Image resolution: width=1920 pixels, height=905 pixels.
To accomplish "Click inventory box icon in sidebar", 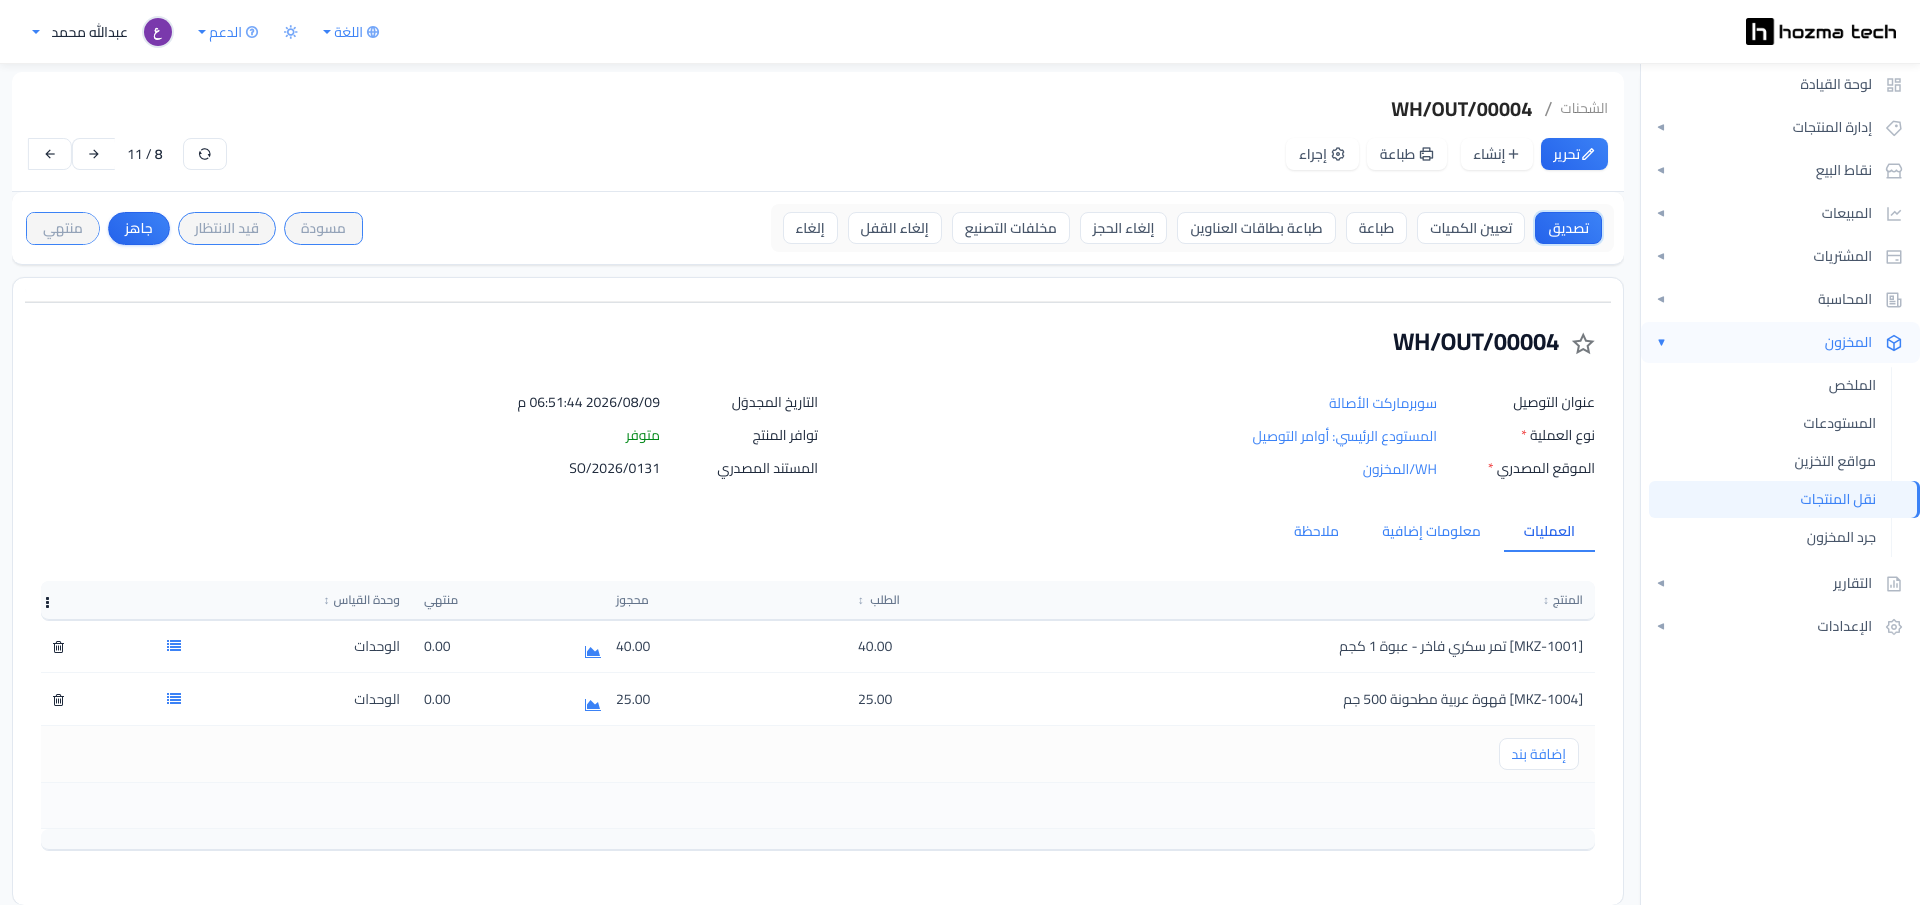I will (1894, 343).
